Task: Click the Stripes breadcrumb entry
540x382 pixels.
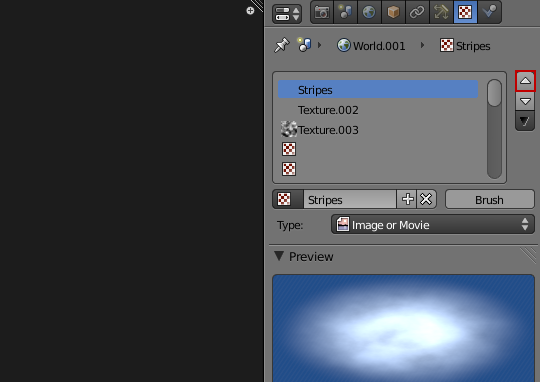Action: tap(465, 46)
